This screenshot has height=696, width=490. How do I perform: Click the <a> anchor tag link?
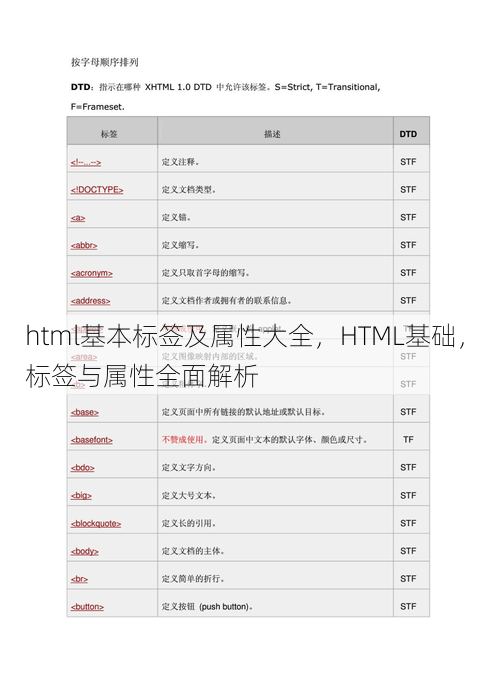pos(78,218)
